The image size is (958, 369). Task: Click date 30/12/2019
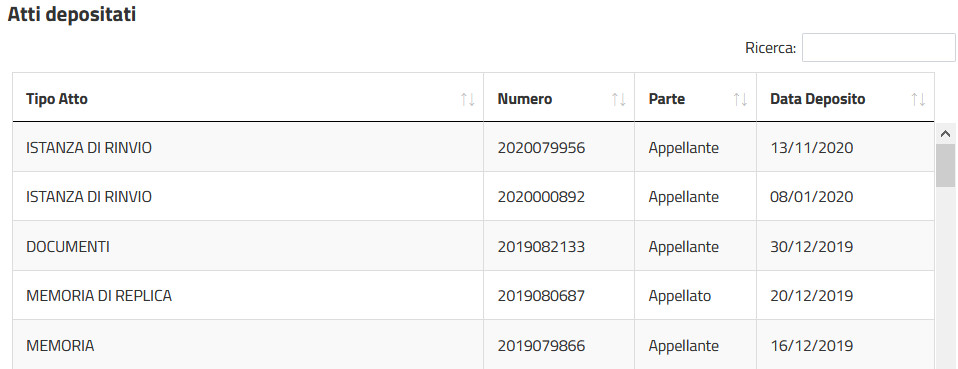point(811,247)
